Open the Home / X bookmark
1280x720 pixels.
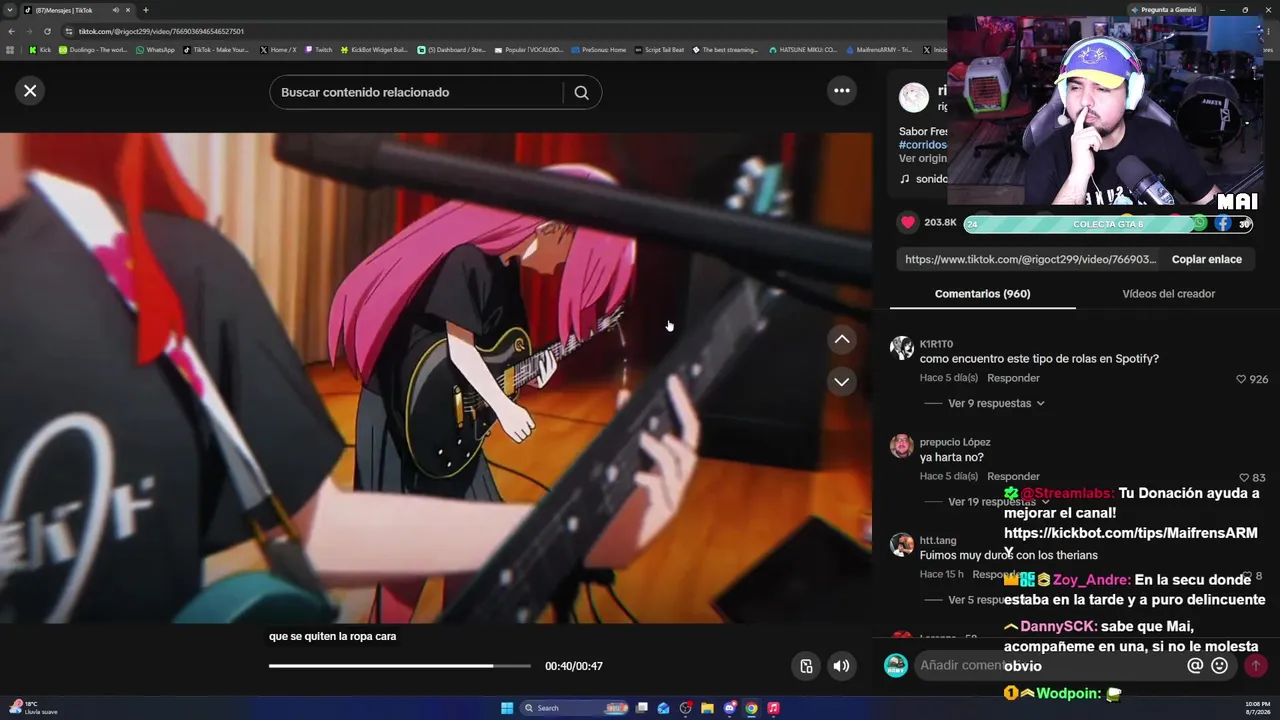(x=278, y=49)
